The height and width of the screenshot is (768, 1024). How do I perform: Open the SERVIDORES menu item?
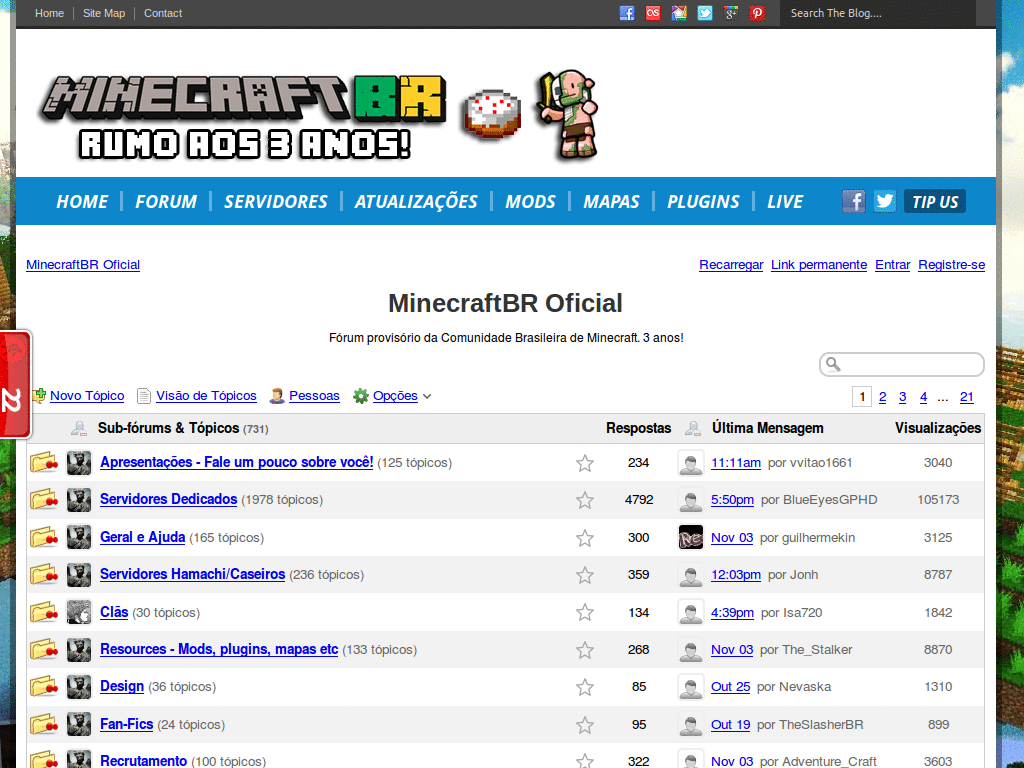(x=276, y=202)
